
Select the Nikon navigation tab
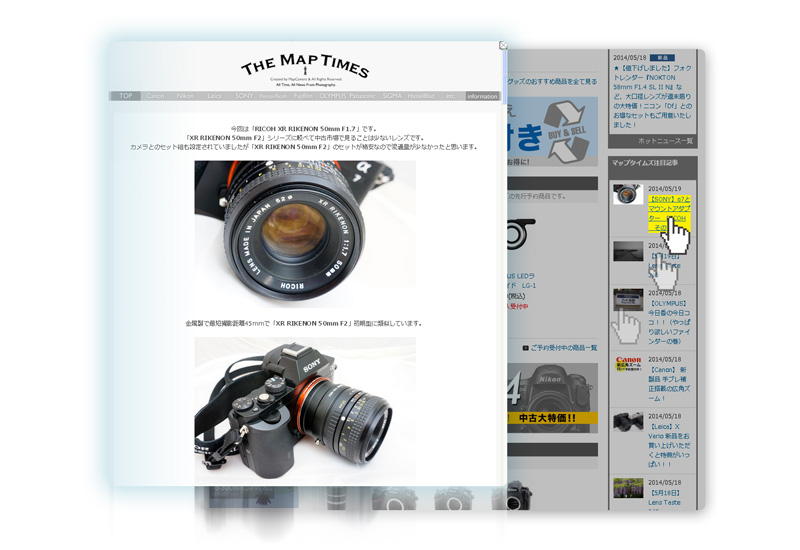(x=185, y=96)
